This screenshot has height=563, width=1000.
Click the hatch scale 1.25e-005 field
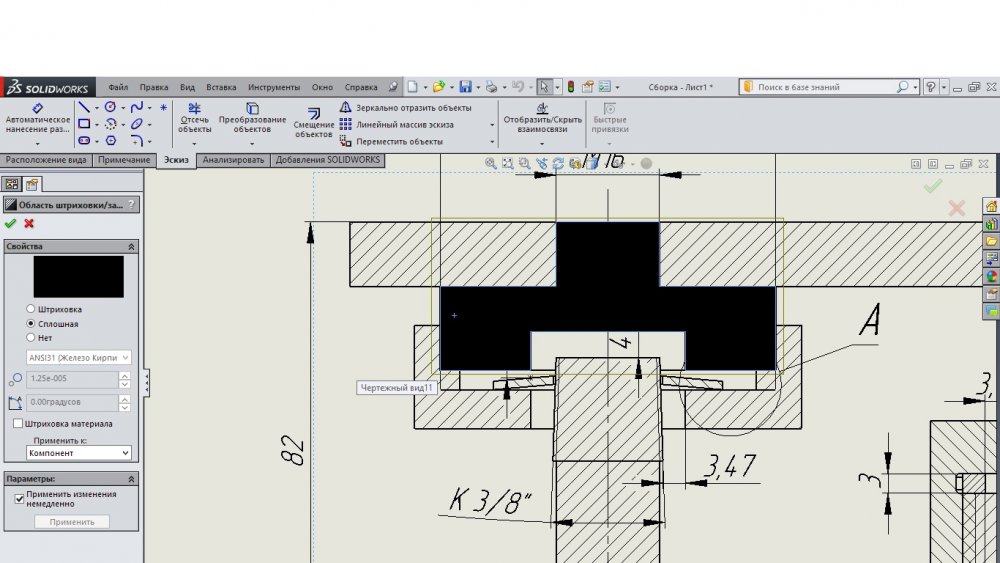72,378
